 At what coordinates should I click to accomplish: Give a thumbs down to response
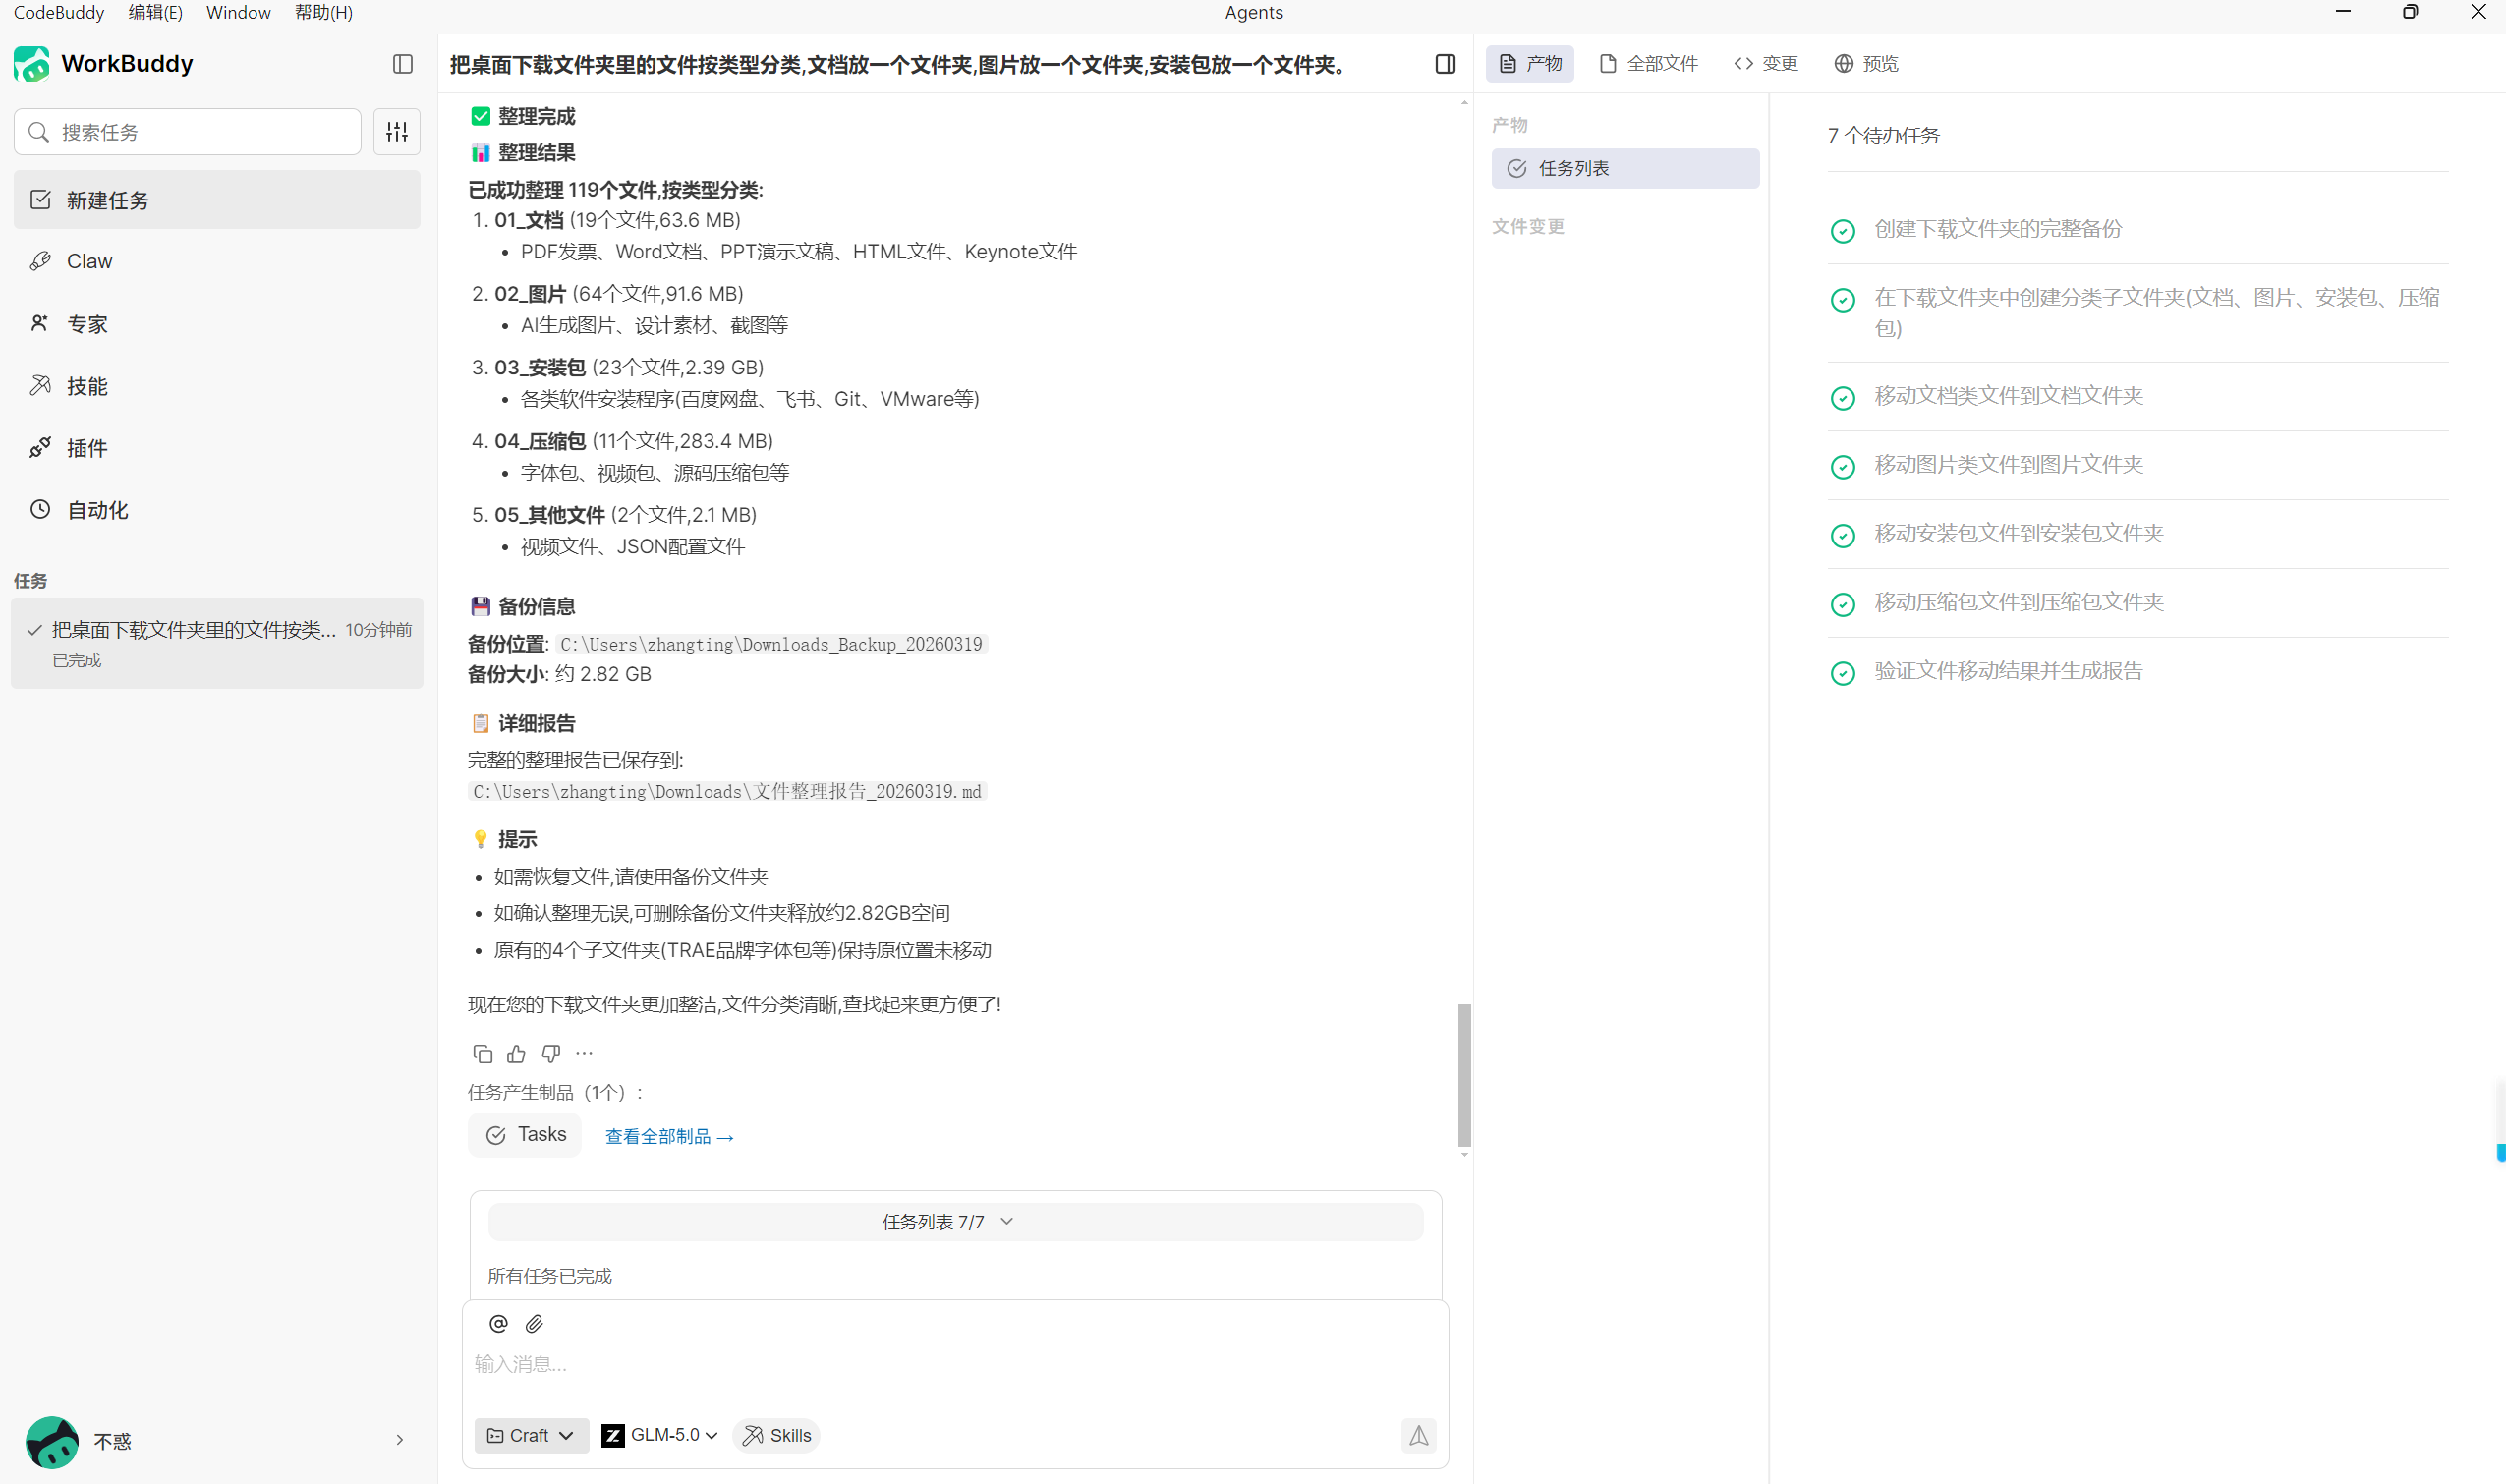coord(550,1054)
